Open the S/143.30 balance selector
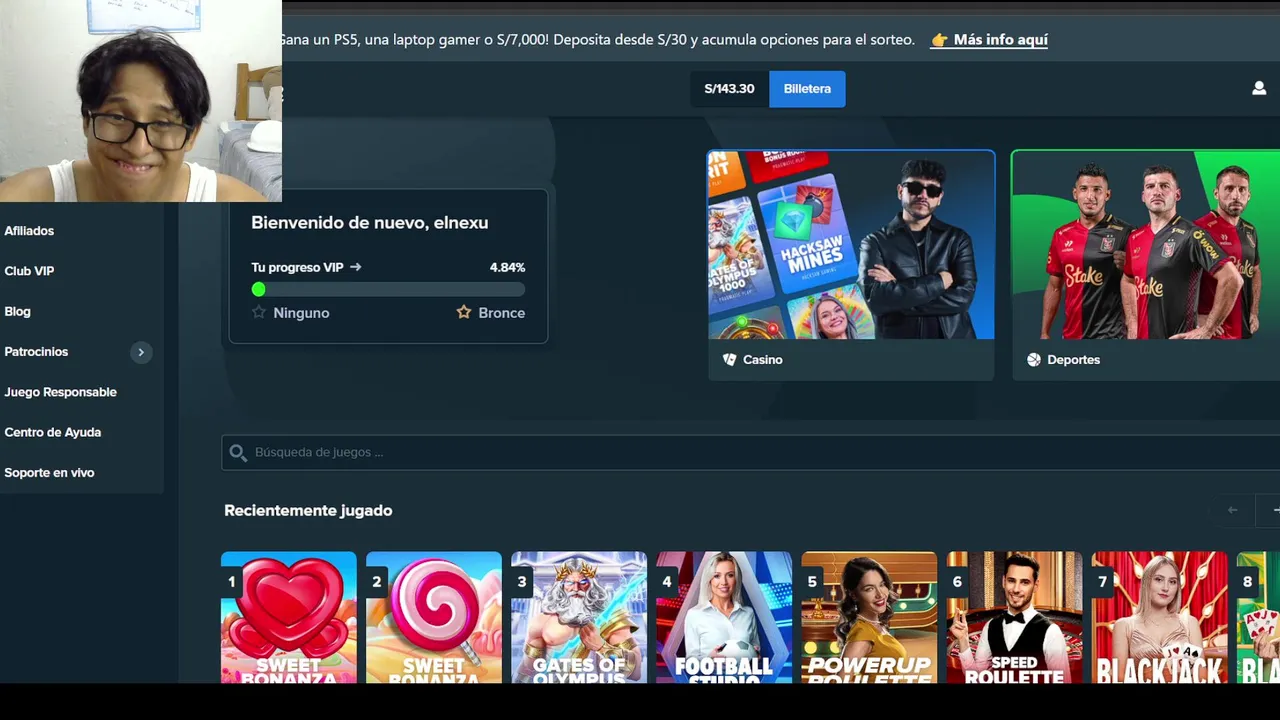This screenshot has width=1280, height=720. pyautogui.click(x=729, y=89)
